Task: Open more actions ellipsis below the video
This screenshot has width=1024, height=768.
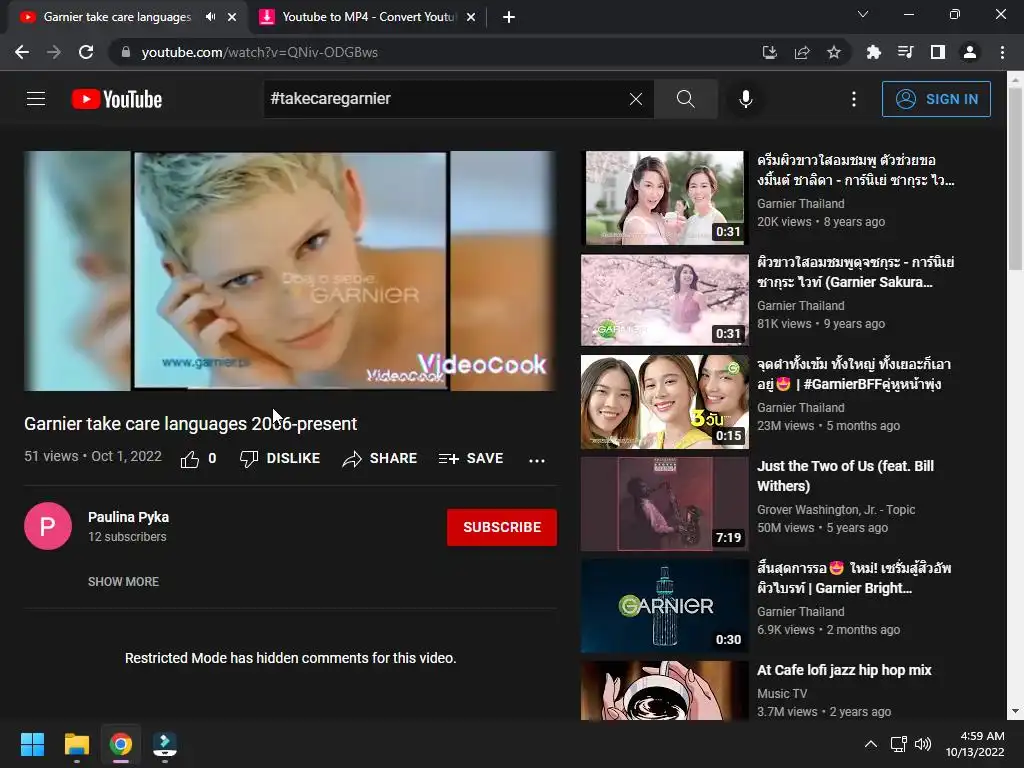Action: [537, 460]
